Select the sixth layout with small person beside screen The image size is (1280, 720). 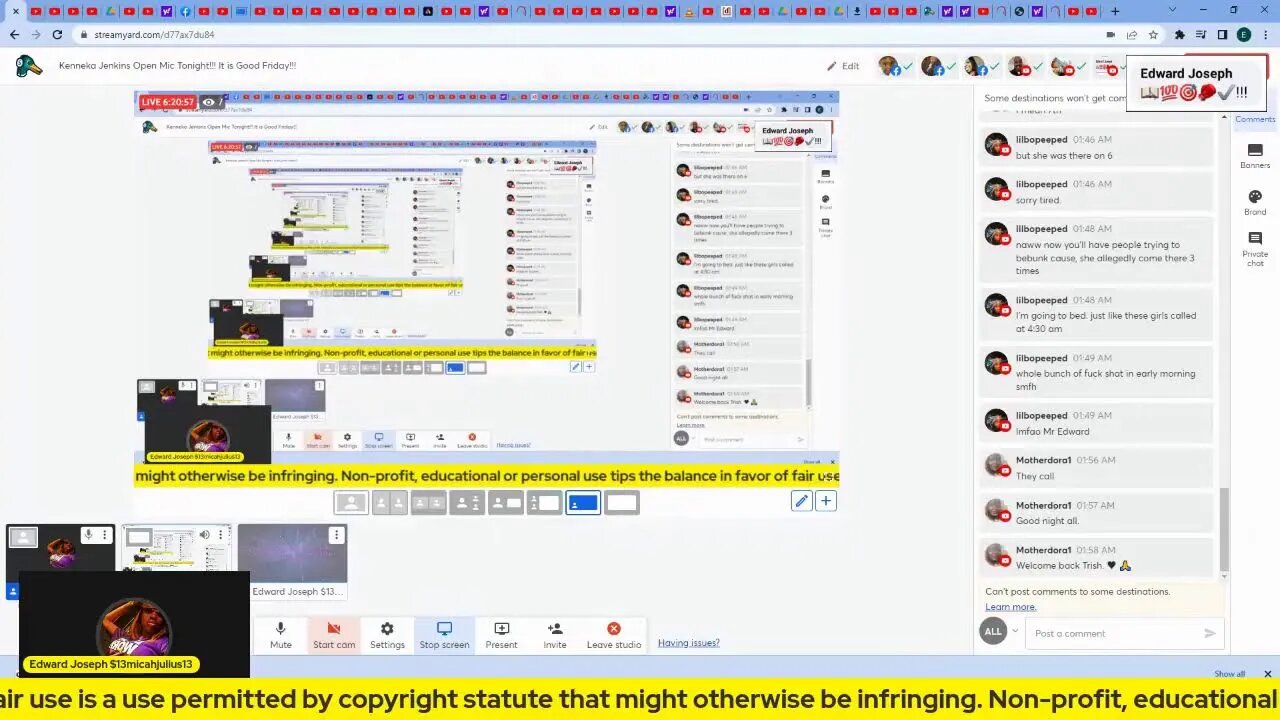pyautogui.click(x=544, y=503)
